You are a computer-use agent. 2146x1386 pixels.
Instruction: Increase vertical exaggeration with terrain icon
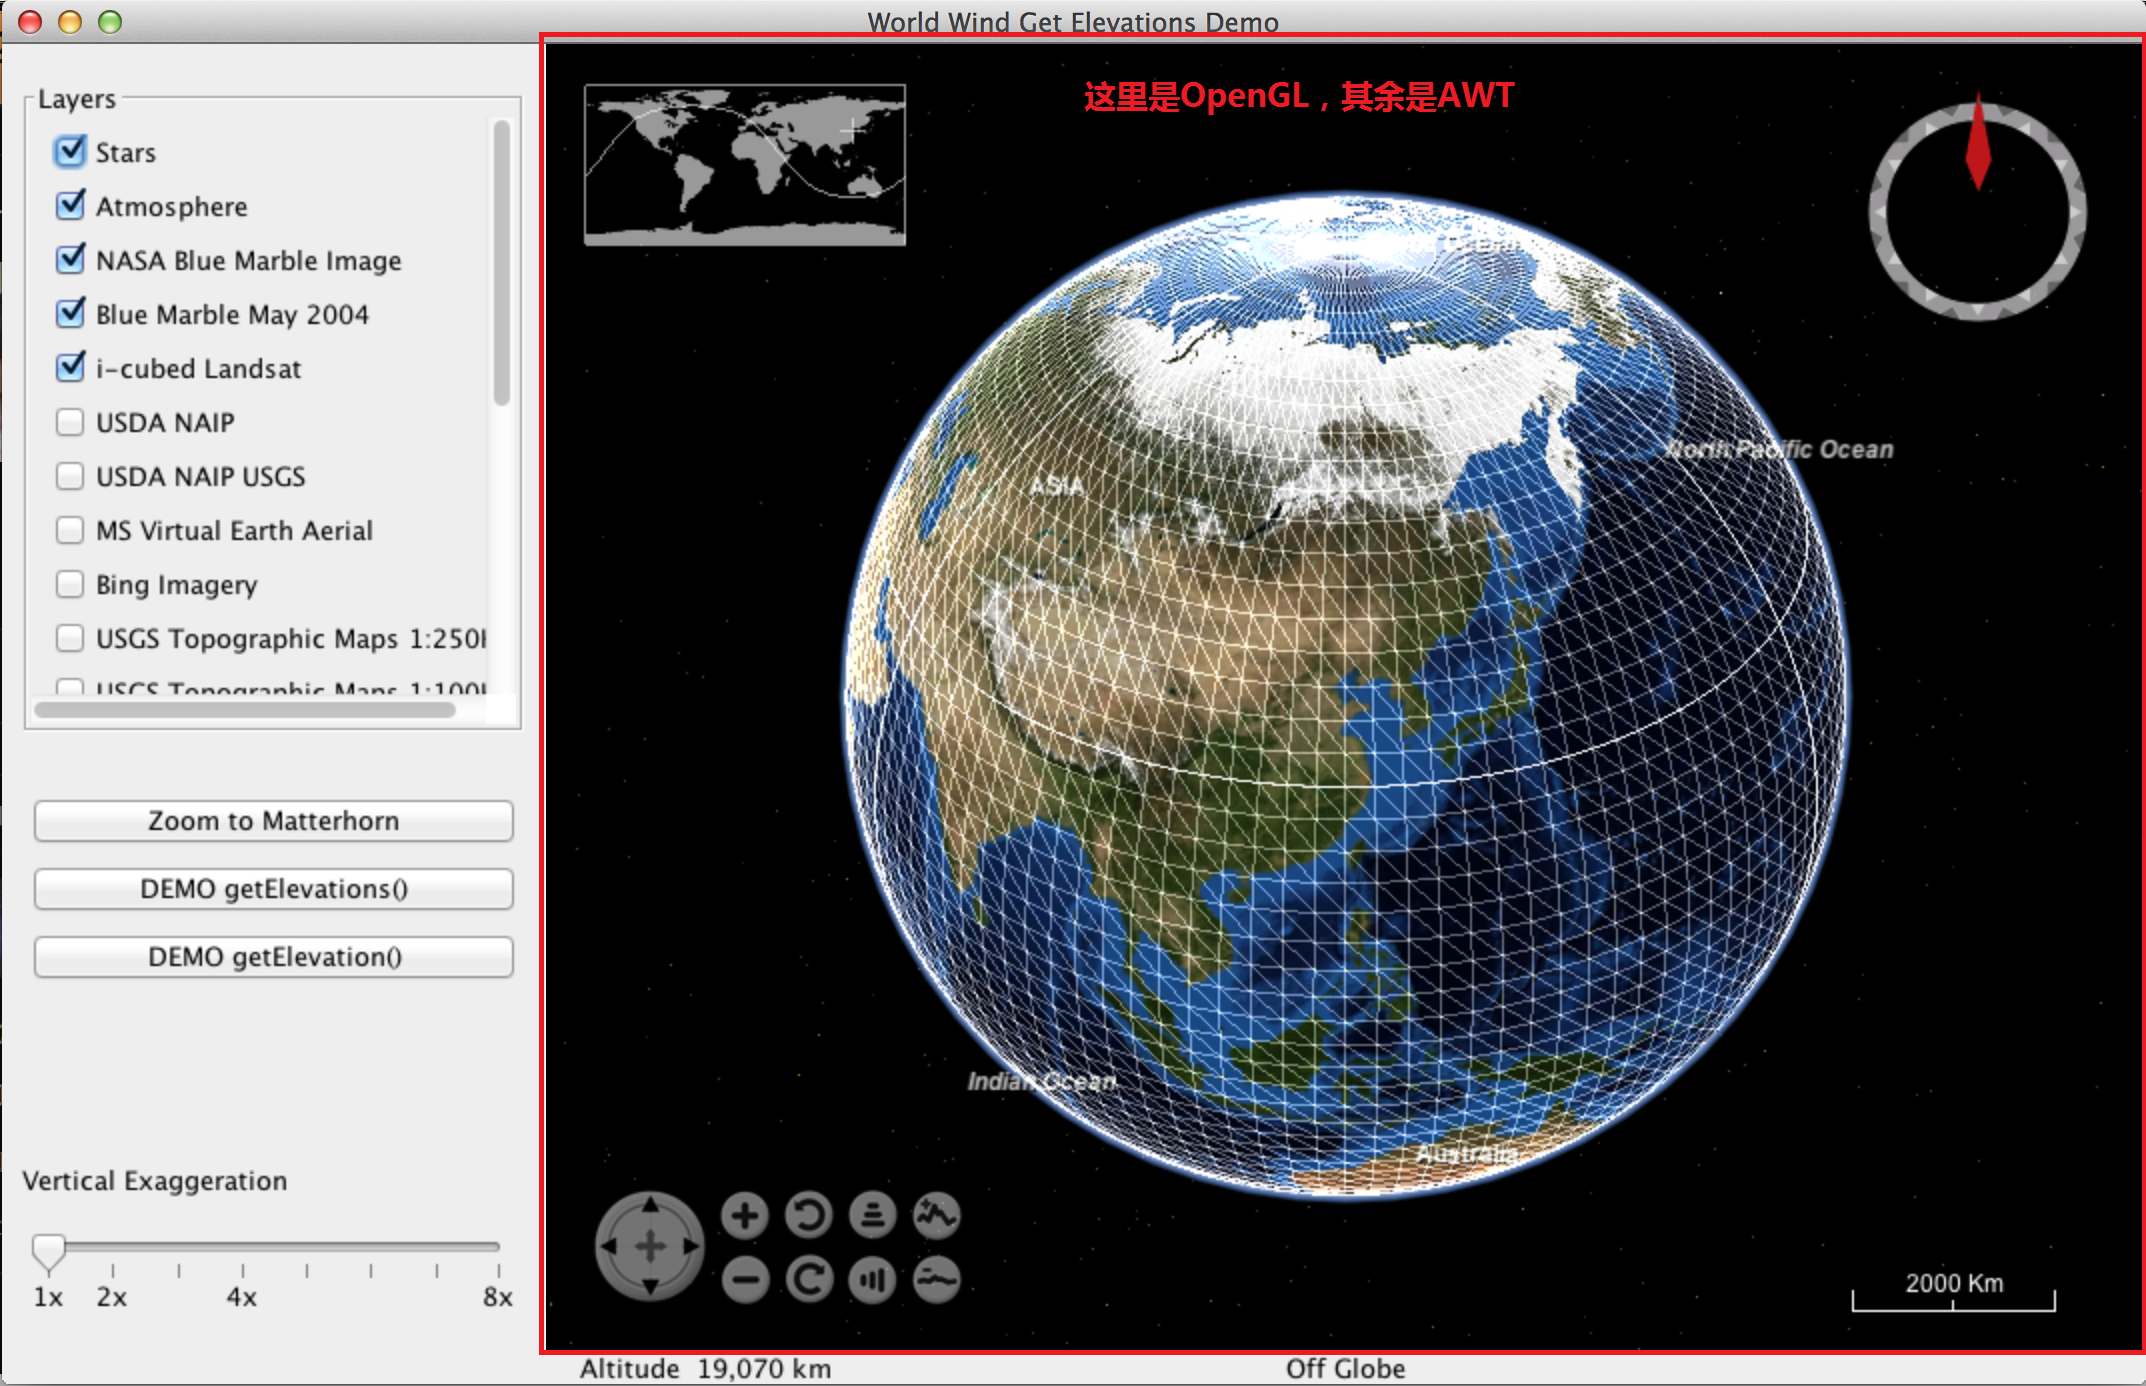coord(936,1216)
